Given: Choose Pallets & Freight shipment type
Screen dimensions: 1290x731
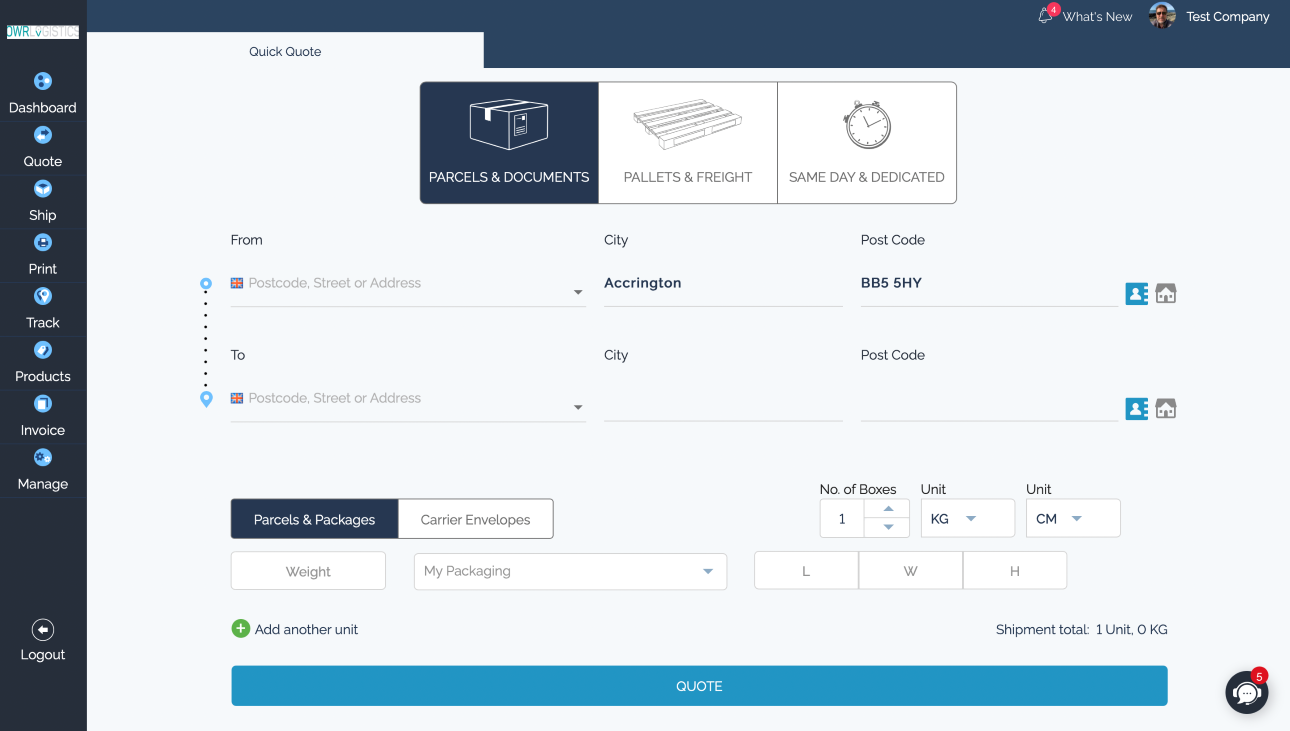Looking at the screenshot, I should (688, 143).
